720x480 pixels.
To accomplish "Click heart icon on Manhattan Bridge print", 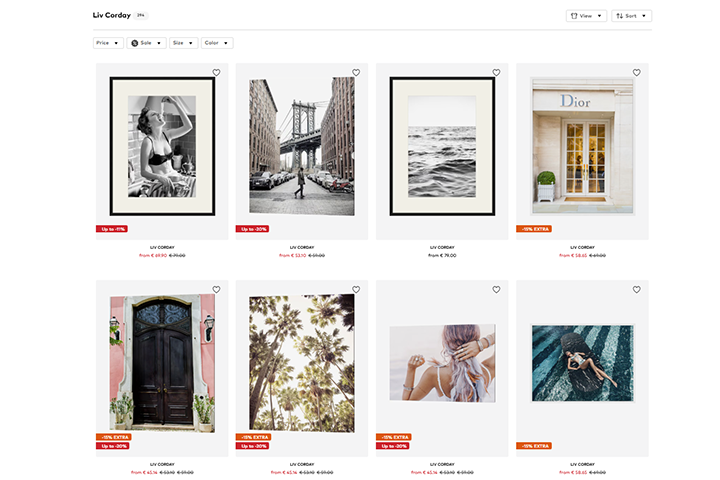I will 356,73.
